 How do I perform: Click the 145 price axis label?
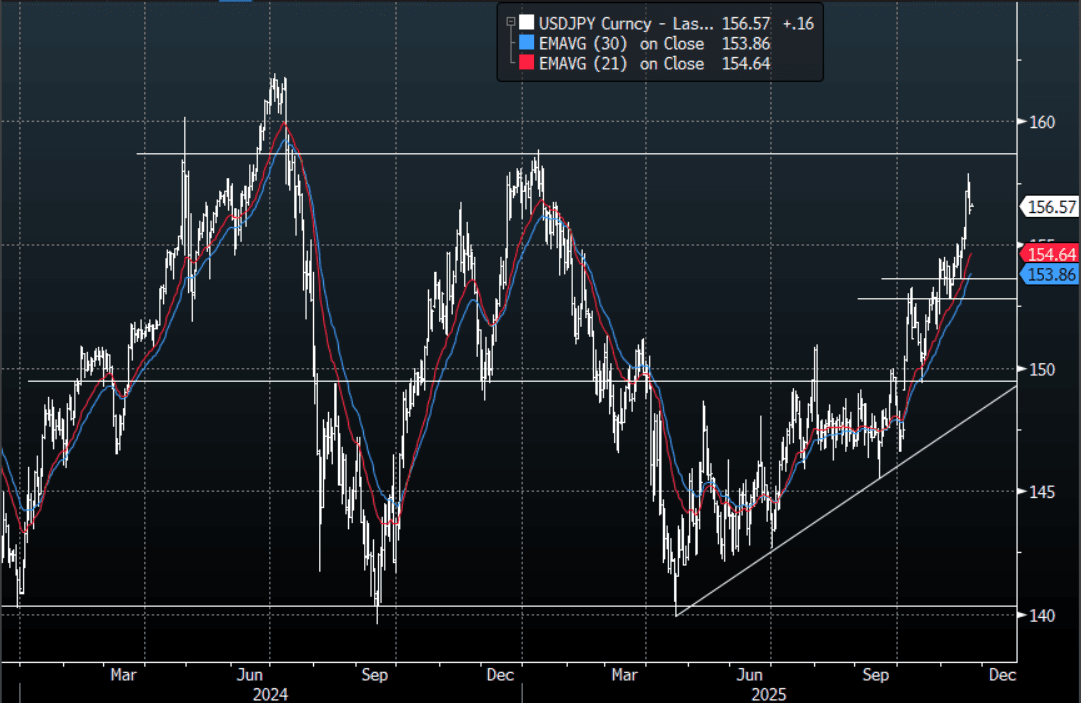(1042, 492)
